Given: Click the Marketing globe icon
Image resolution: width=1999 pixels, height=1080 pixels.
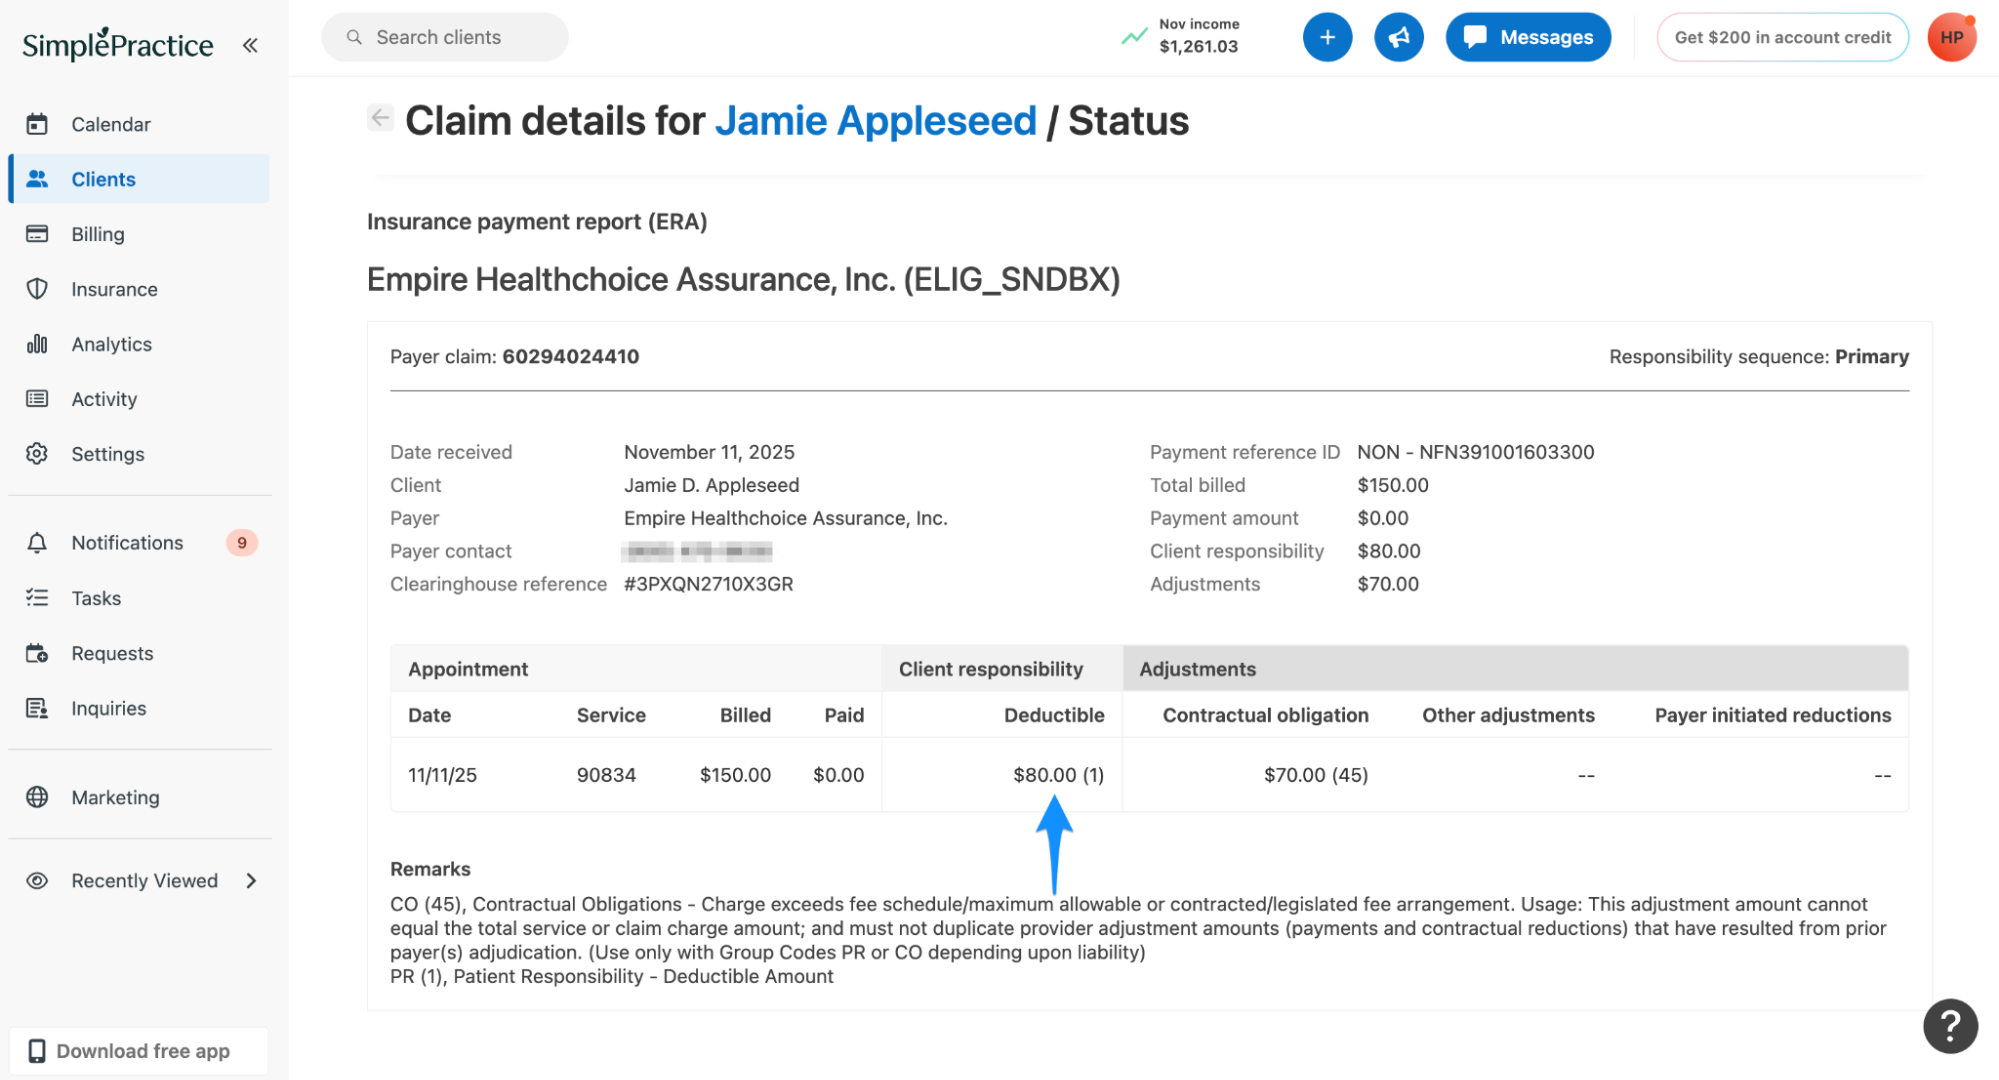Looking at the screenshot, I should click(37, 797).
